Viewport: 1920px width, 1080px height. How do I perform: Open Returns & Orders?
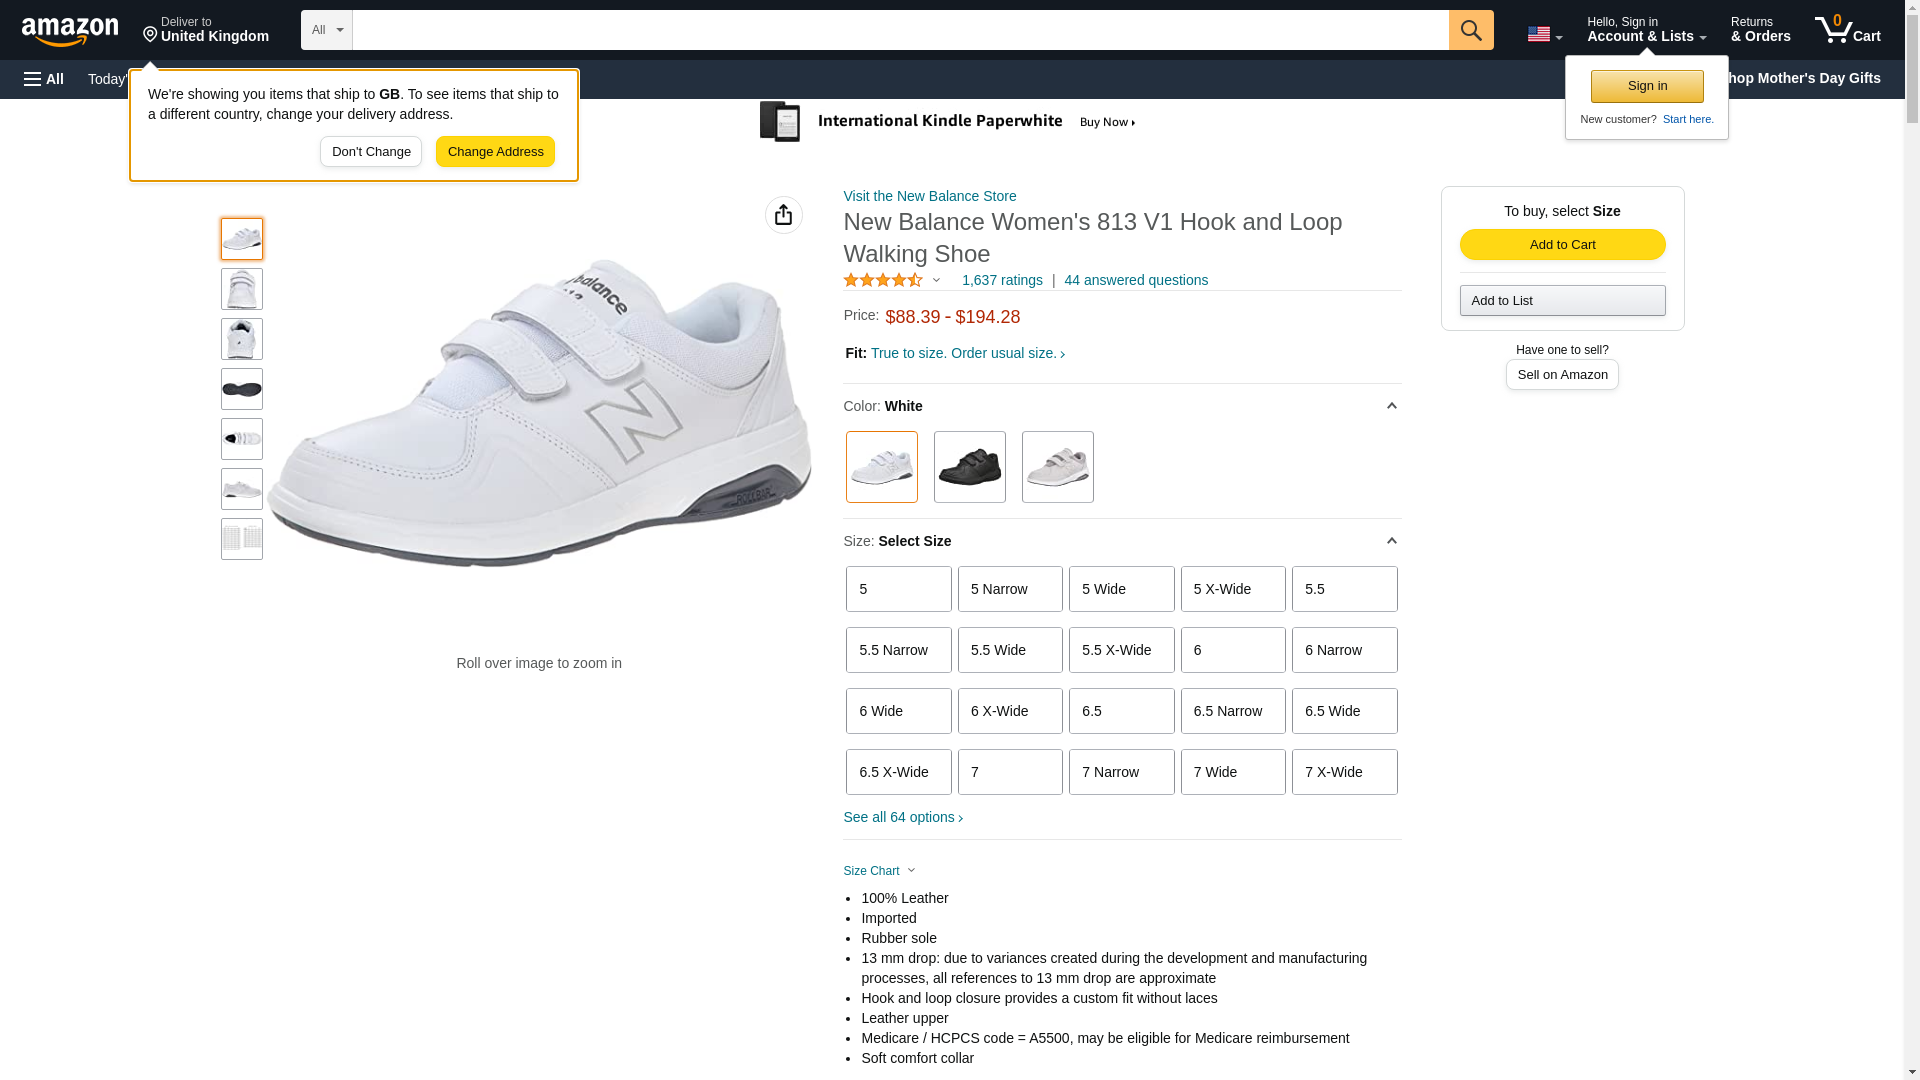click(x=1760, y=30)
